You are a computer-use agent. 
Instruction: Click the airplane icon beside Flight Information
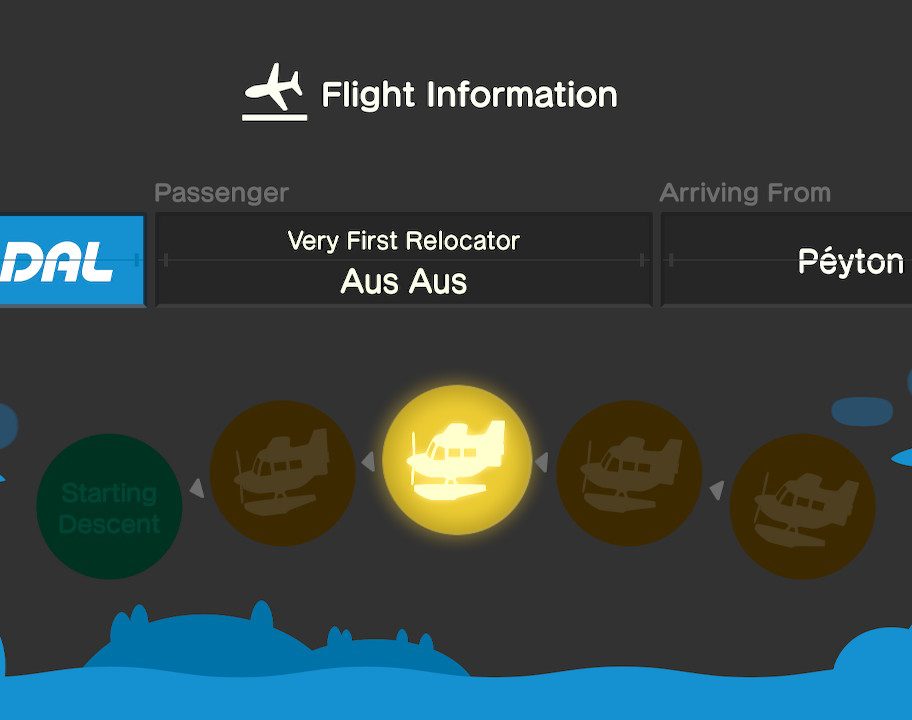pyautogui.click(x=274, y=91)
